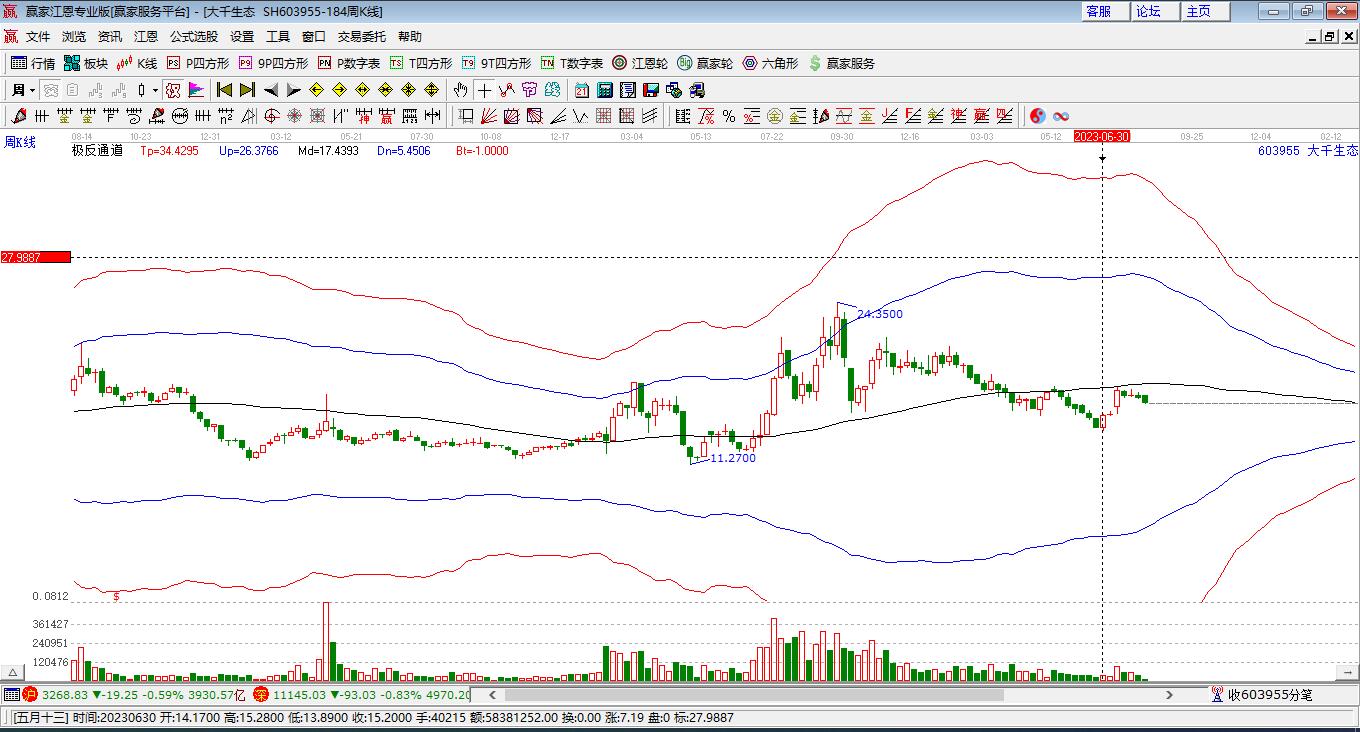Step chart back with black left arrow
The width and height of the screenshot is (1360, 732).
(x=271, y=90)
